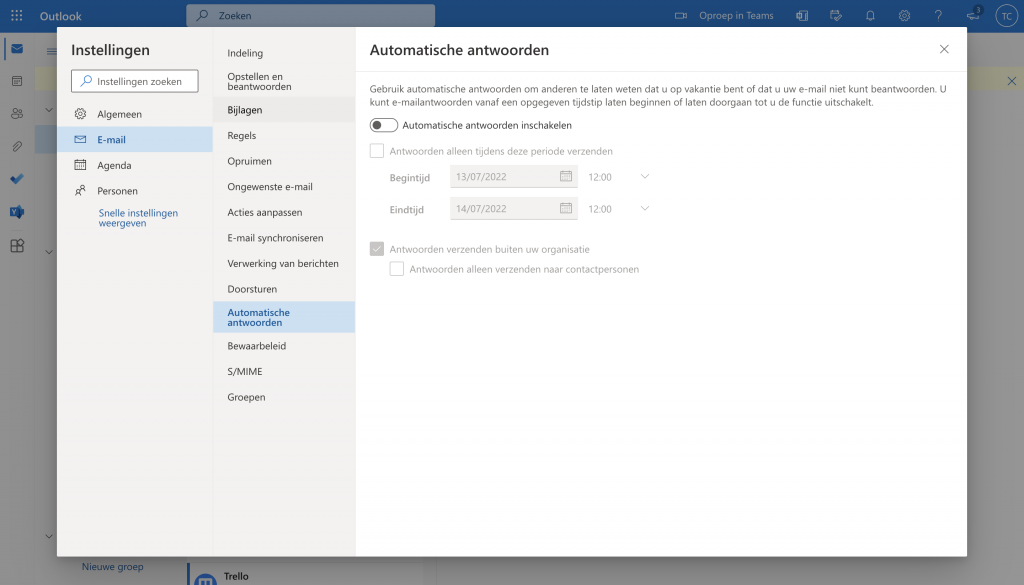Screen dimensions: 1024x585
Task: Open Verwerking van berichten settings
Action: (x=284, y=263)
